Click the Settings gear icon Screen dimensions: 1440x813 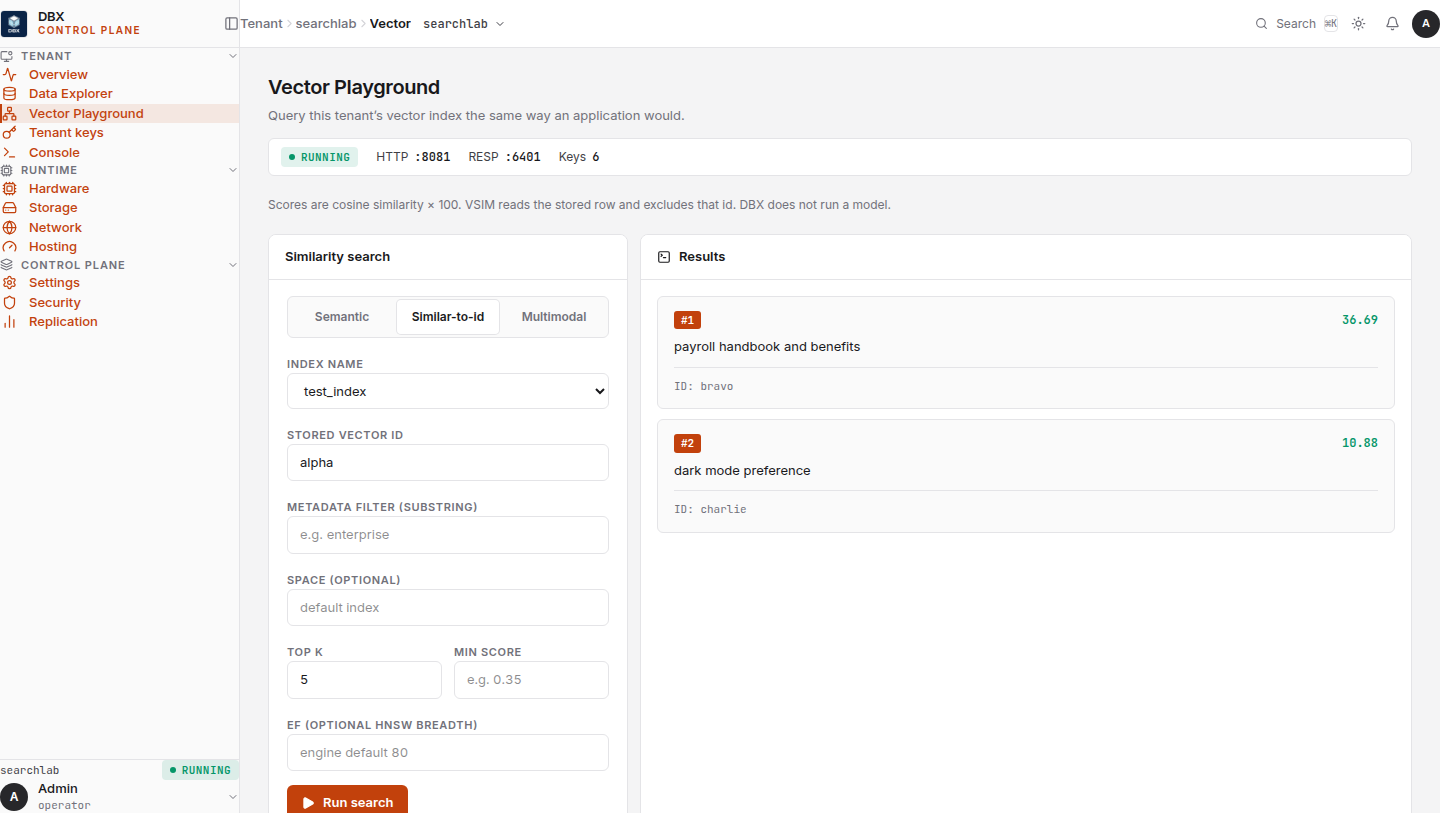coord(9,283)
